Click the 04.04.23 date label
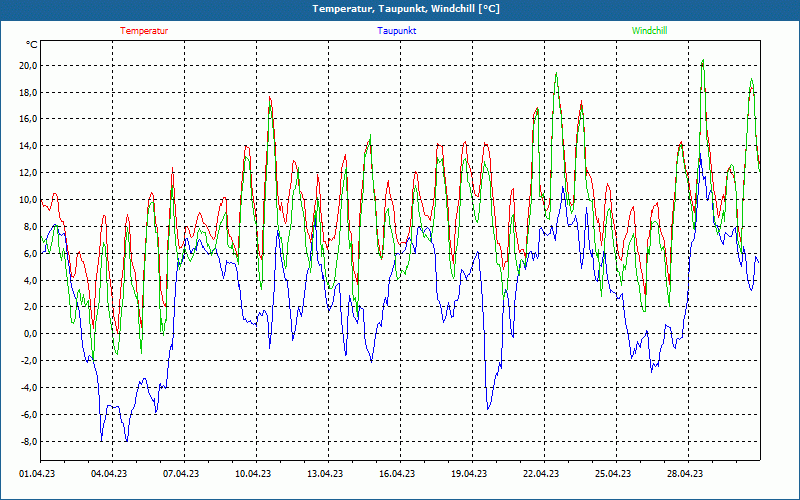 tap(109, 474)
